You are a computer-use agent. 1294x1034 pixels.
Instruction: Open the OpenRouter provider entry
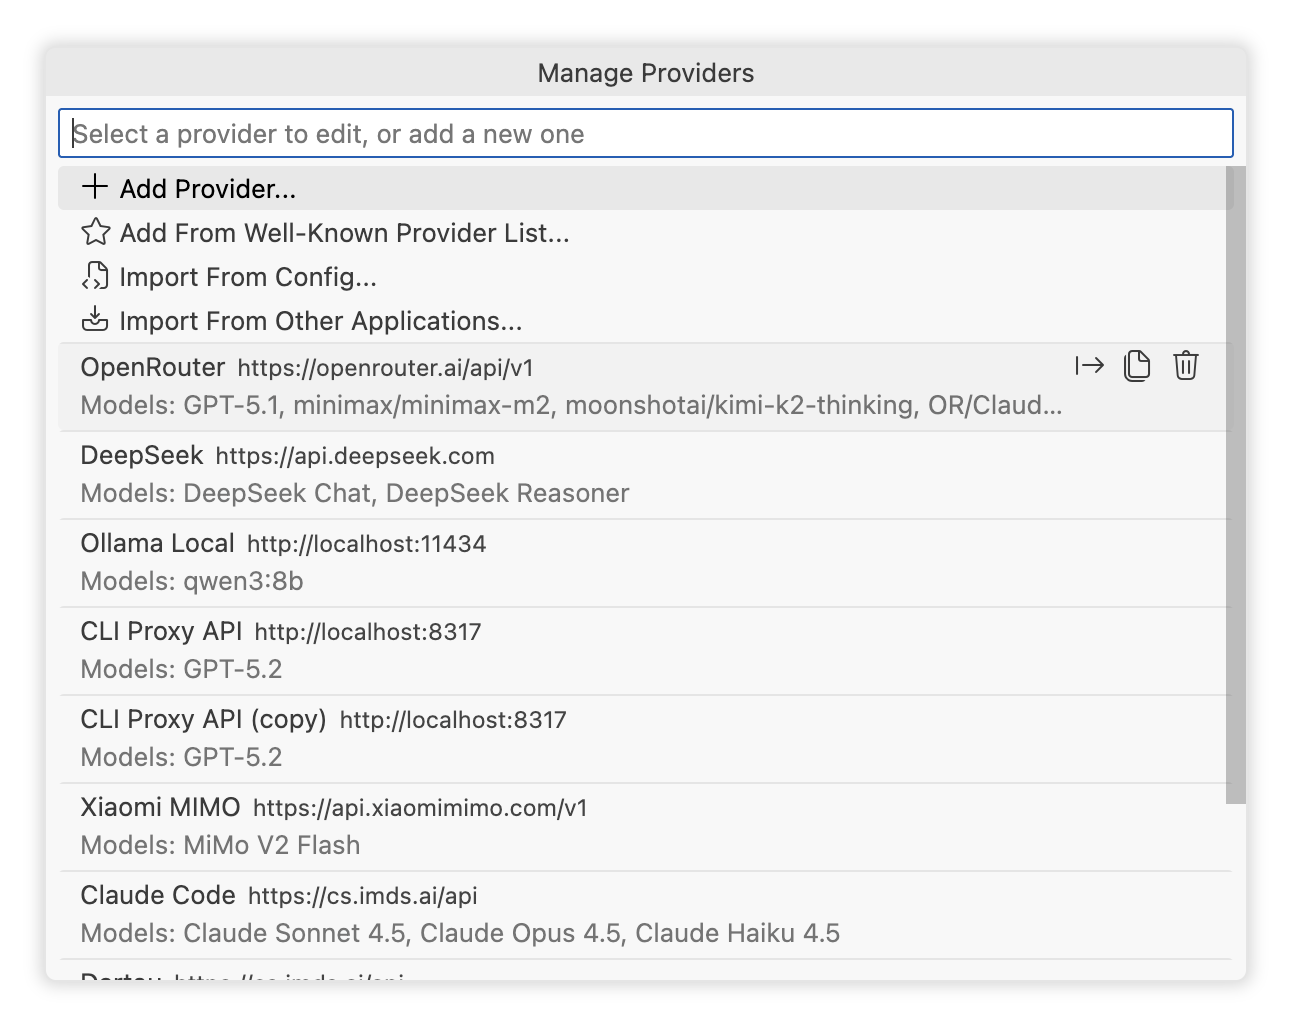click(x=645, y=387)
